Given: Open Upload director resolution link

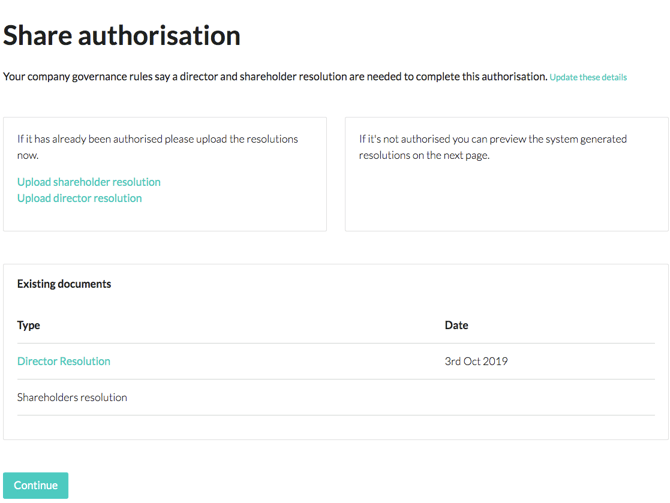Looking at the screenshot, I should pyautogui.click(x=79, y=198).
